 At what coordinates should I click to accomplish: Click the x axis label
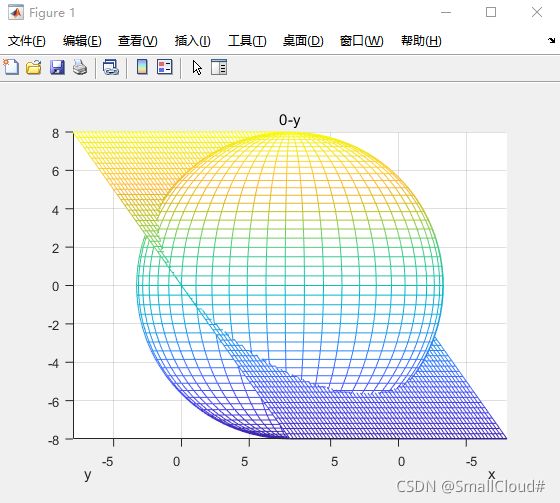click(x=491, y=474)
